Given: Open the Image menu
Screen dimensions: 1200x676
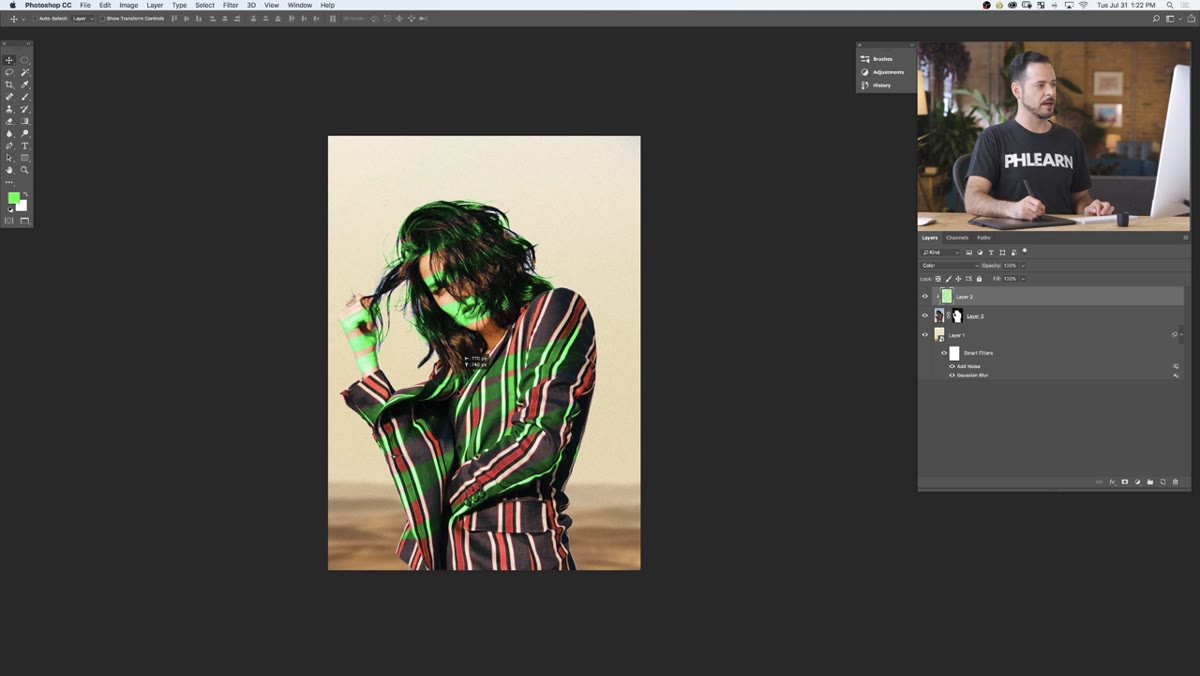Looking at the screenshot, I should pyautogui.click(x=129, y=5).
